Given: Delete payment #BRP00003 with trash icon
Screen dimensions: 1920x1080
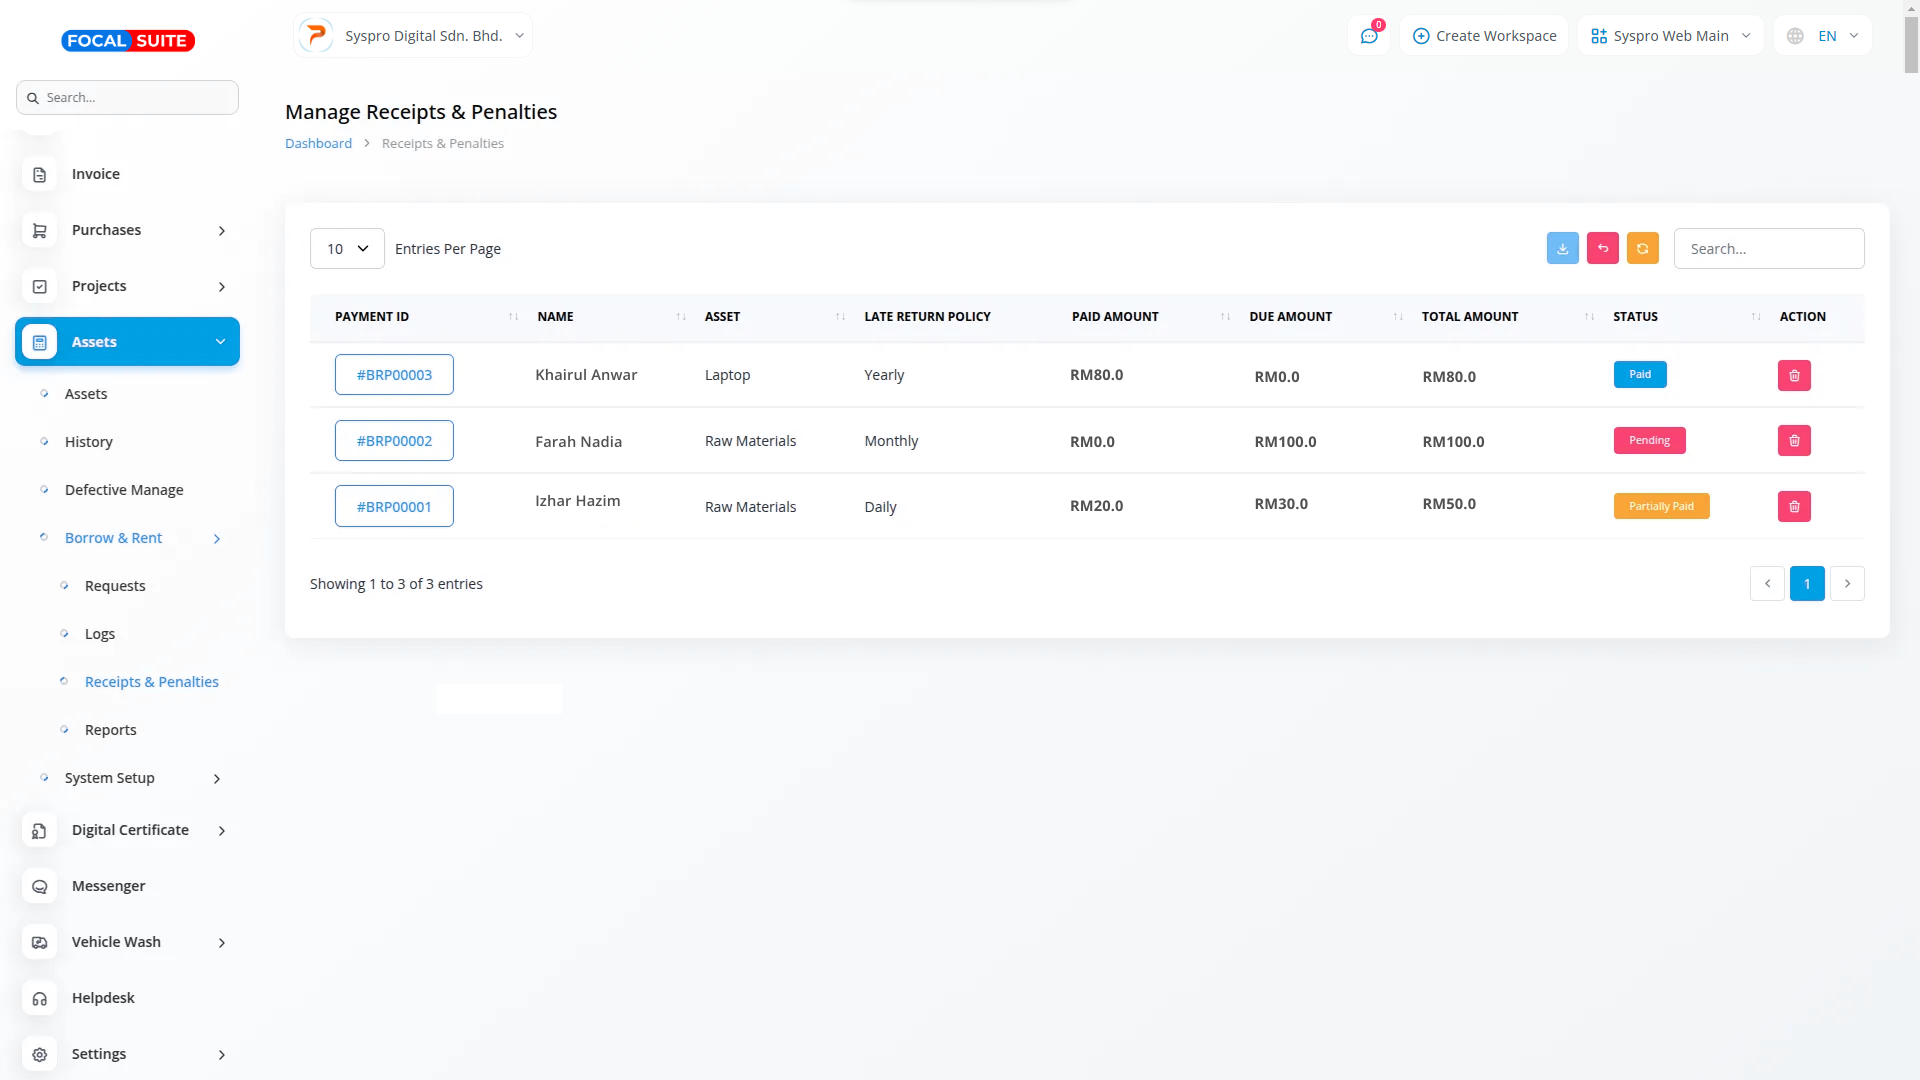Looking at the screenshot, I should [1794, 375].
